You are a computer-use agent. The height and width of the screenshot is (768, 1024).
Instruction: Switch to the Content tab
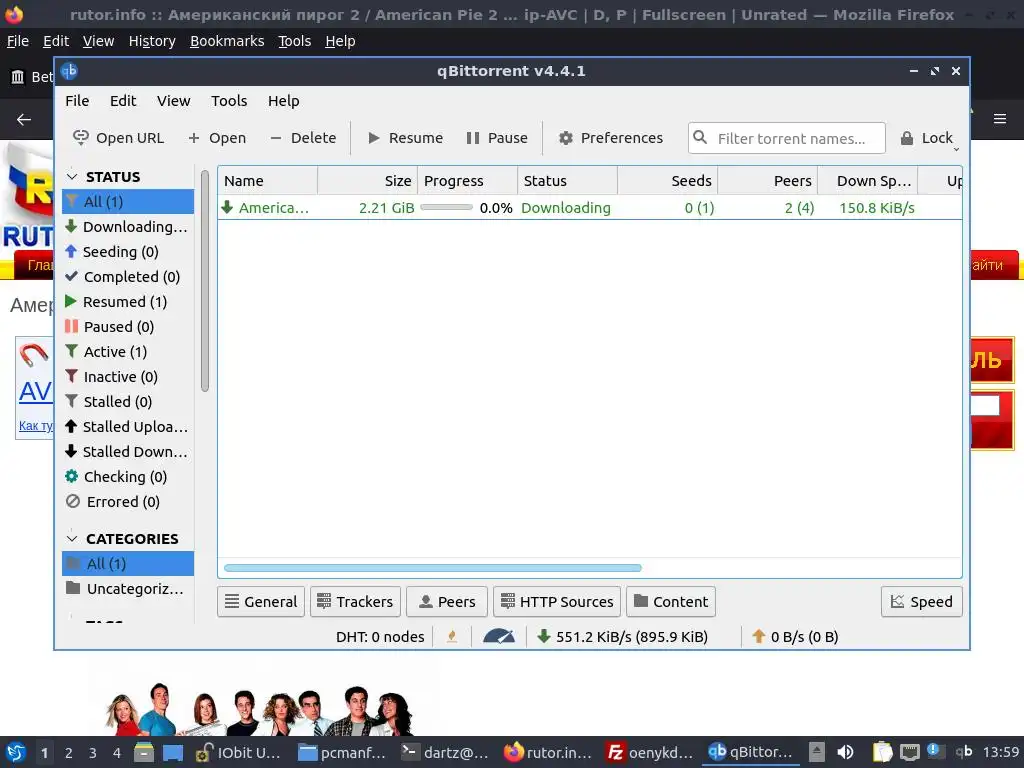(x=671, y=601)
